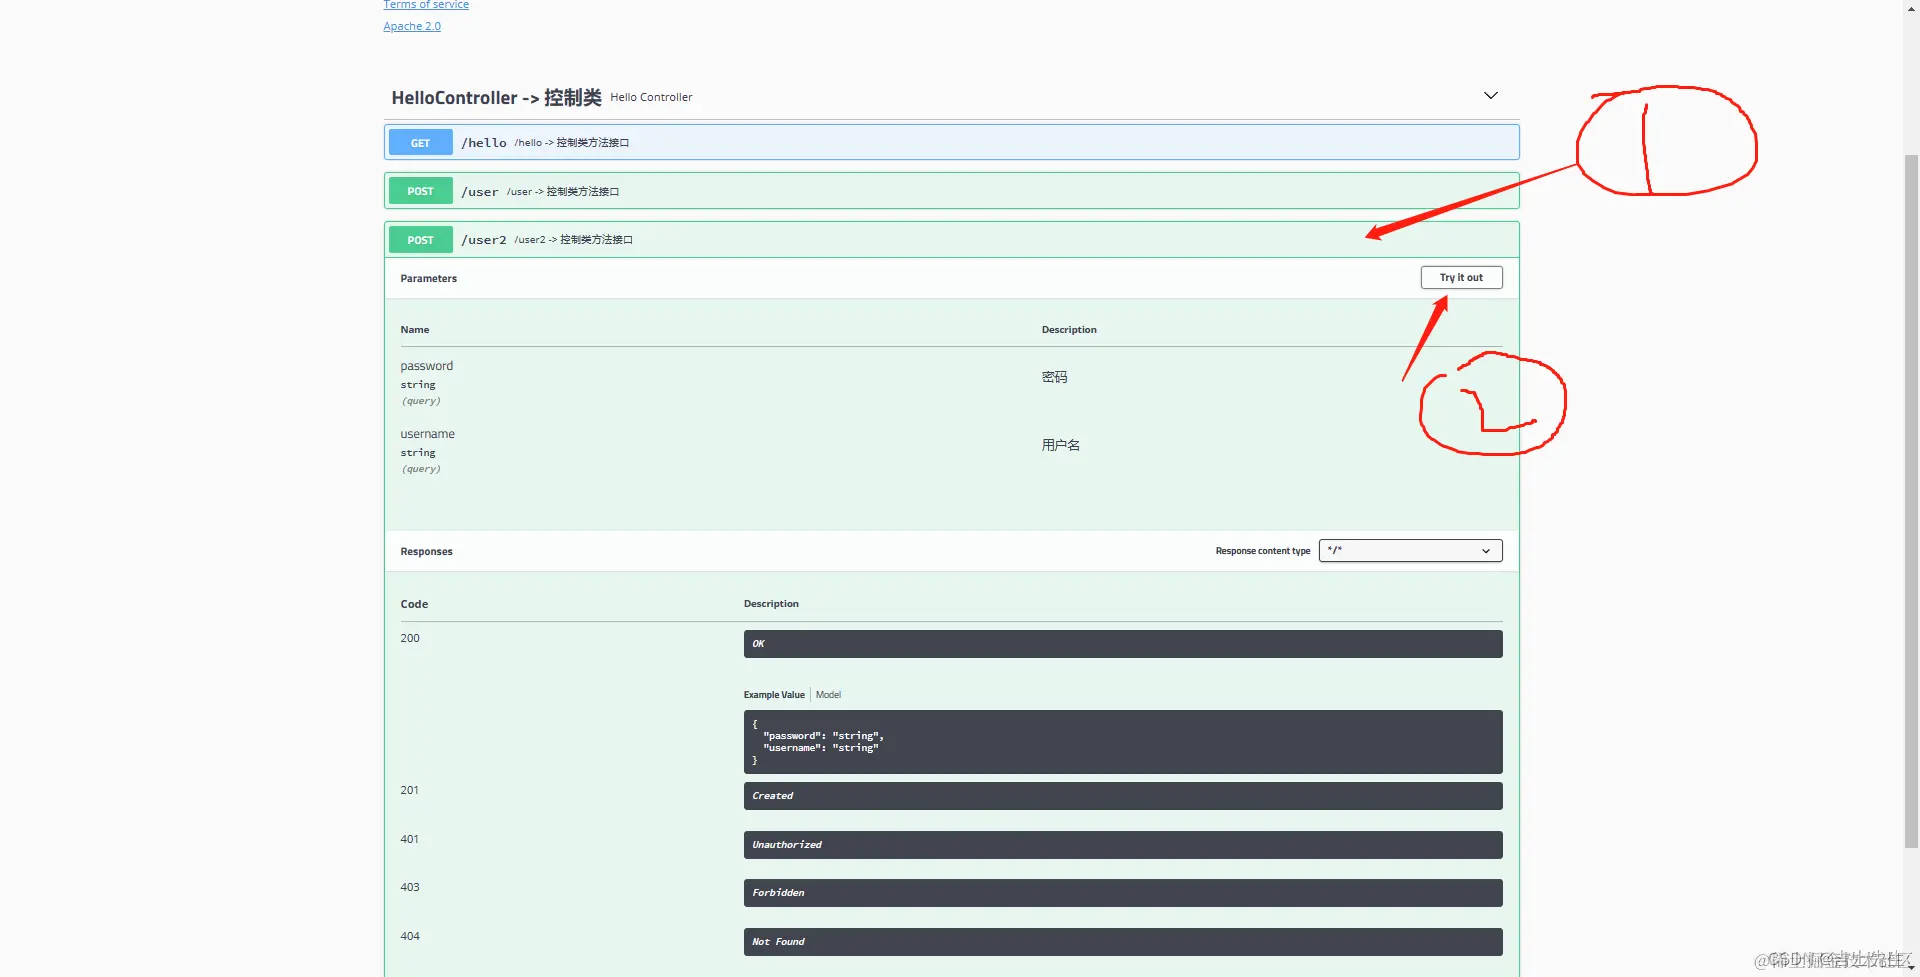Image resolution: width=1920 pixels, height=977 pixels.
Task: Click the POST badge for /user2
Action: click(420, 240)
